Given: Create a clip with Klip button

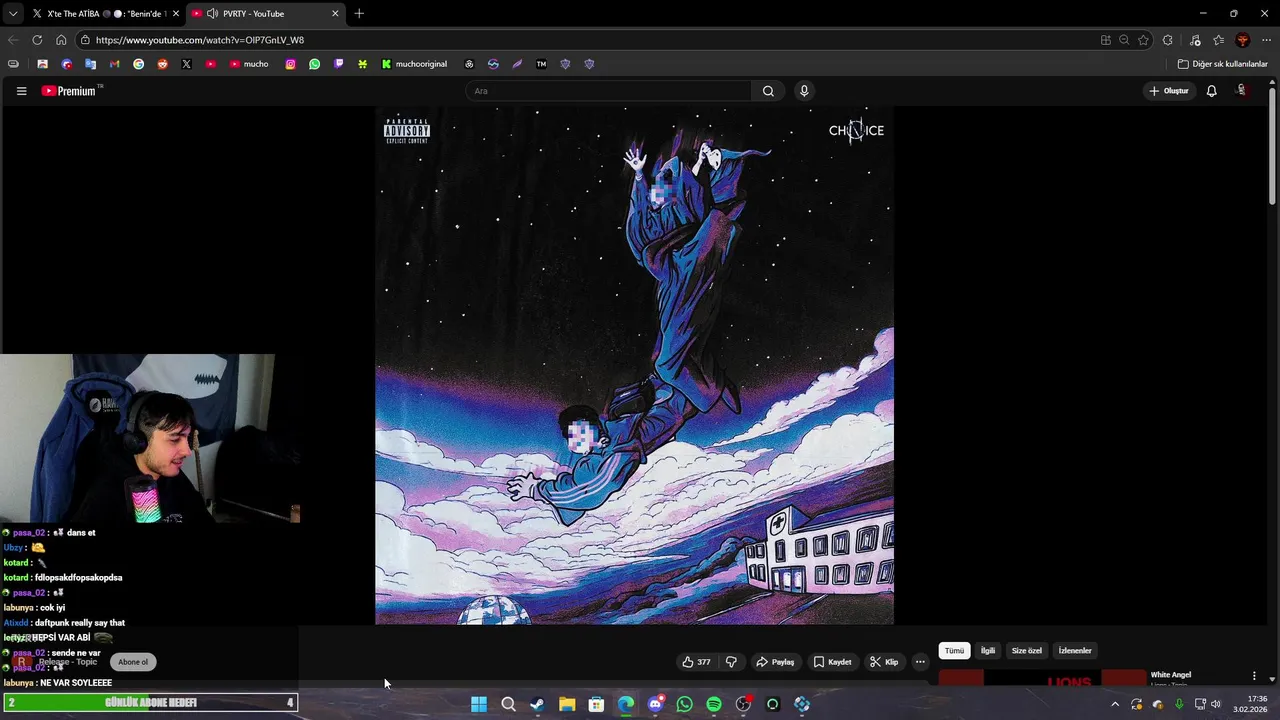Looking at the screenshot, I should coord(884,662).
